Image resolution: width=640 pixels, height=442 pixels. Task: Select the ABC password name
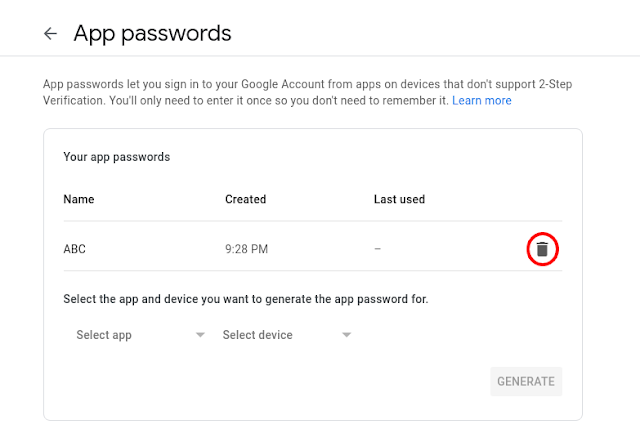[x=75, y=249]
